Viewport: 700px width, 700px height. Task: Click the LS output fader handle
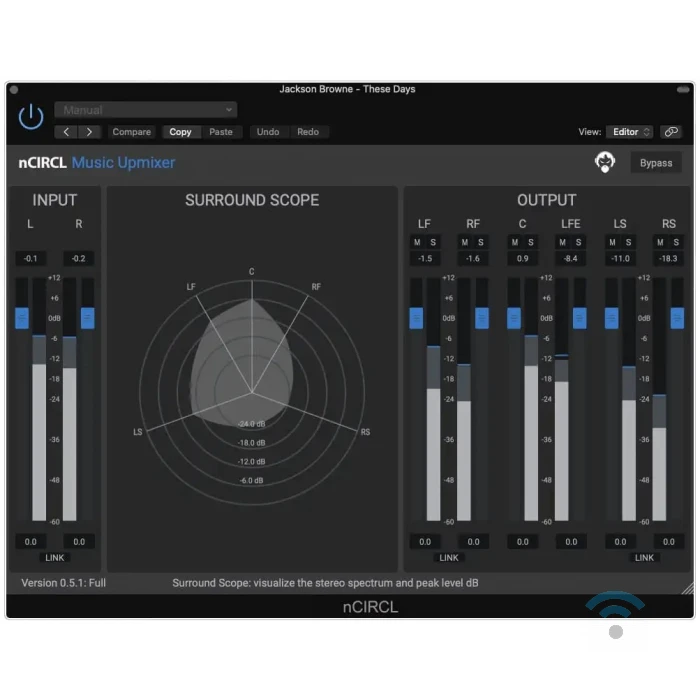tap(612, 318)
